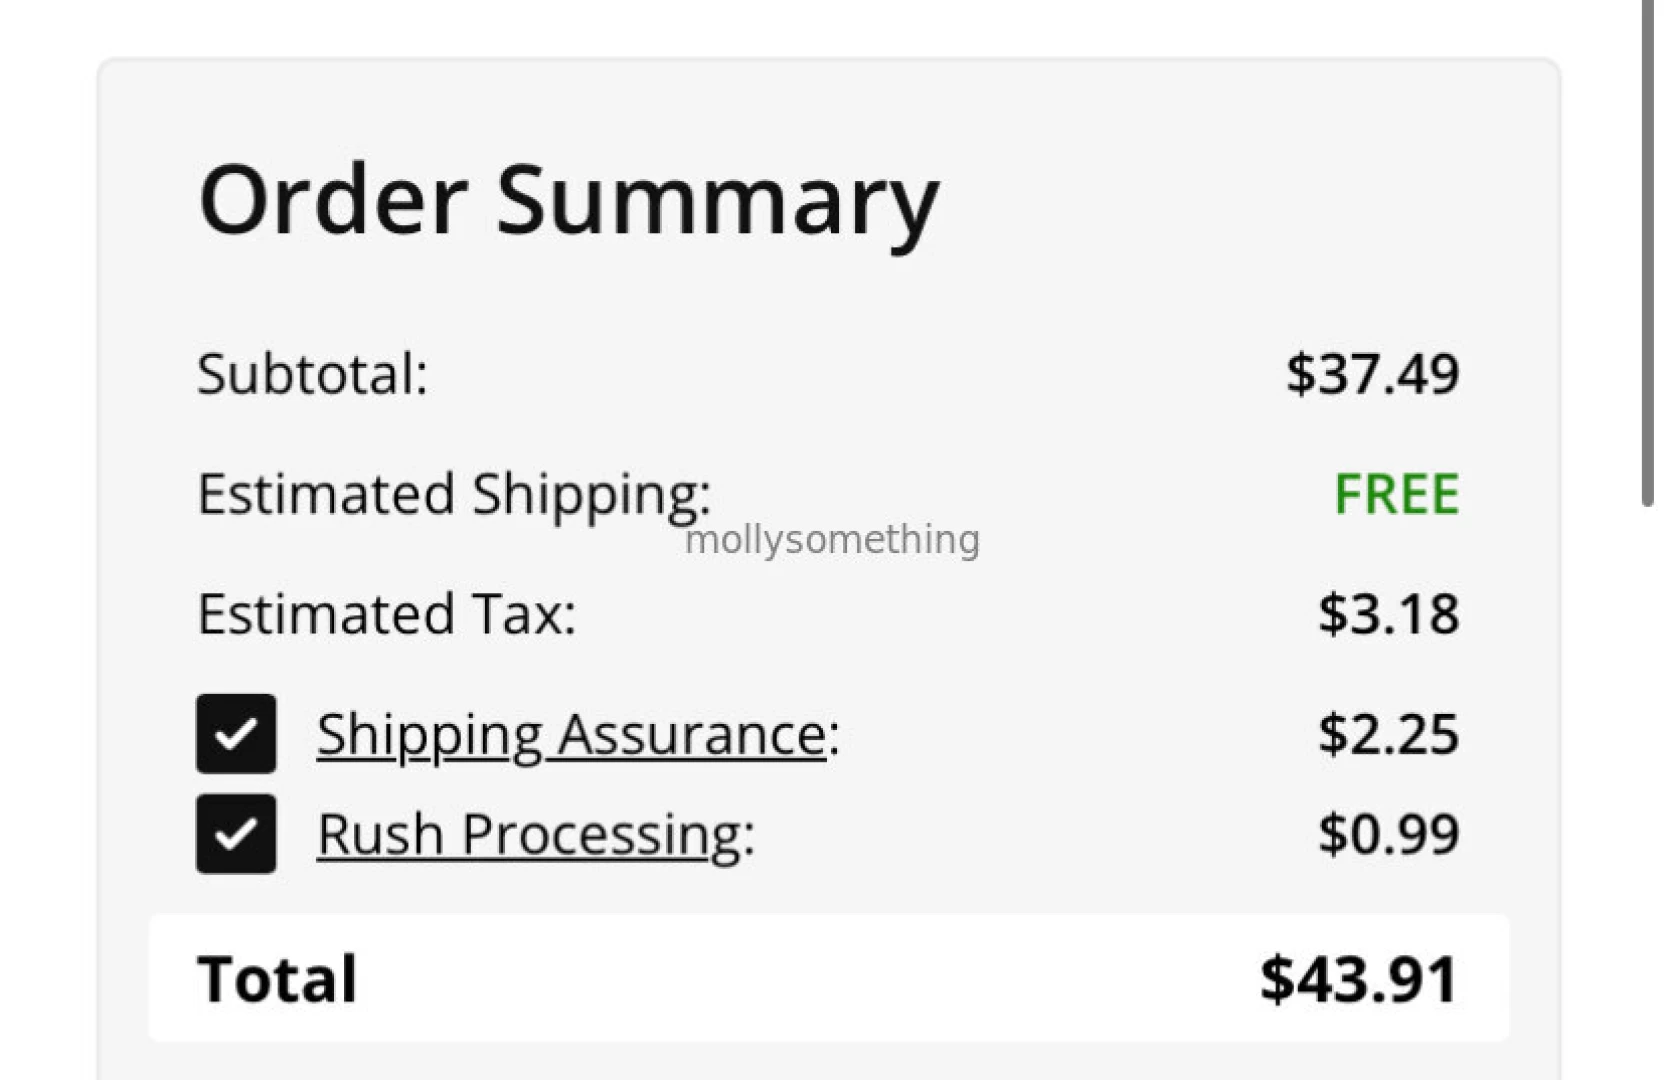1666x1080 pixels.
Task: Click the $3.18 tax amount
Action: [1388, 614]
